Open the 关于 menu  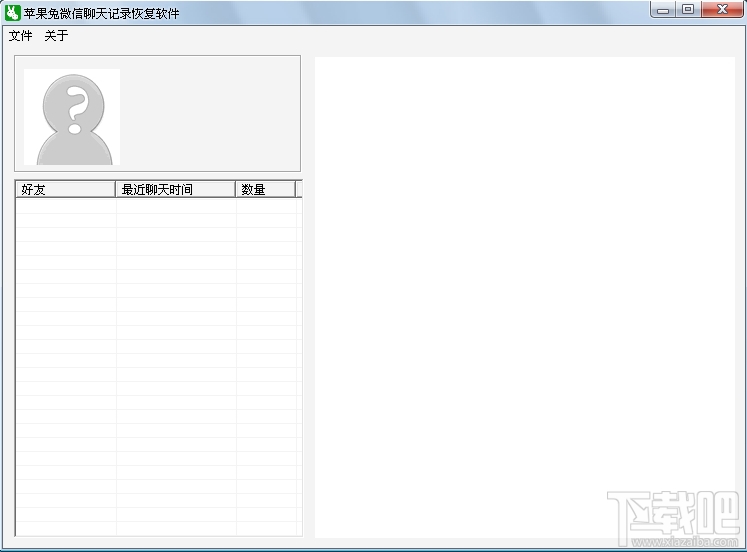pos(56,36)
